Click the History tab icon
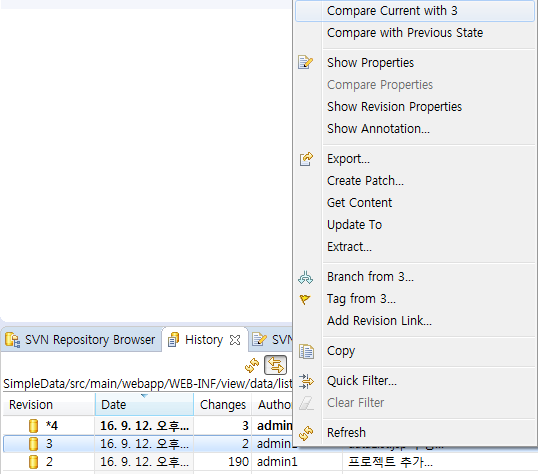The image size is (538, 474). point(174,340)
